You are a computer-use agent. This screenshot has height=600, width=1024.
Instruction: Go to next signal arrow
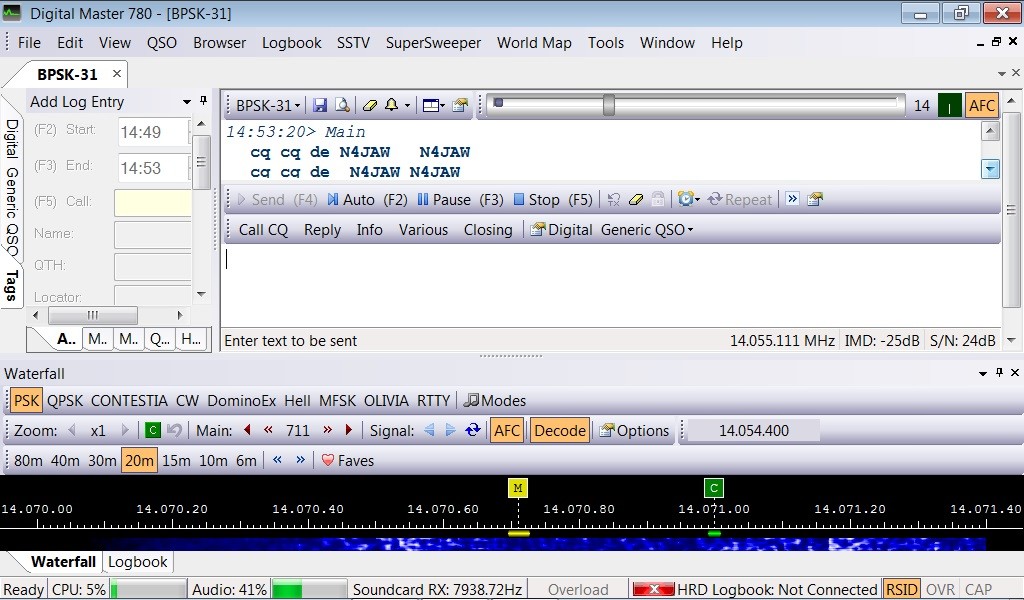pos(451,430)
